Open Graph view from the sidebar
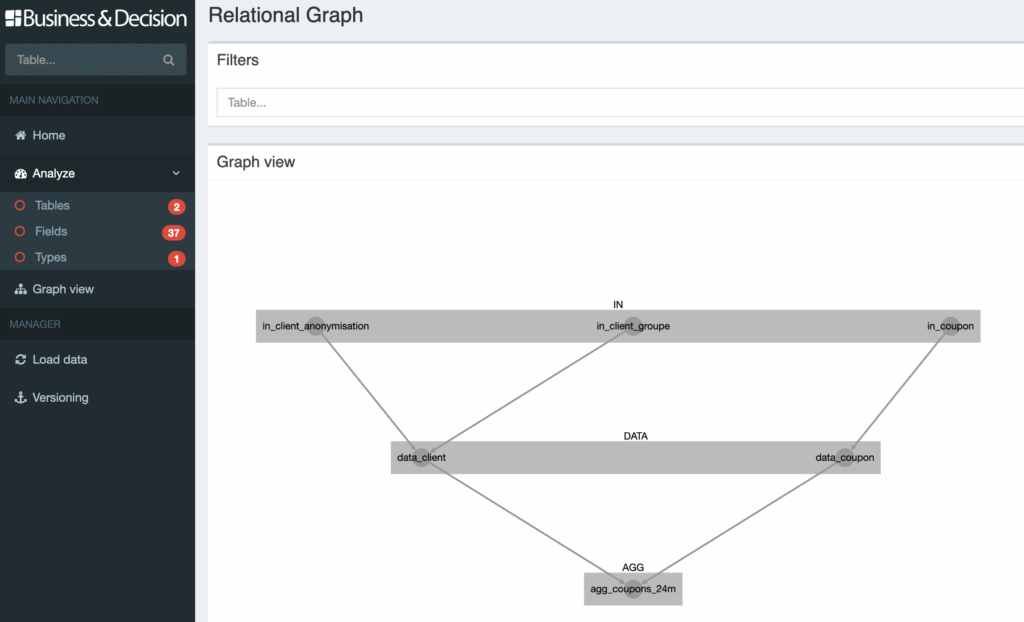 (64, 288)
